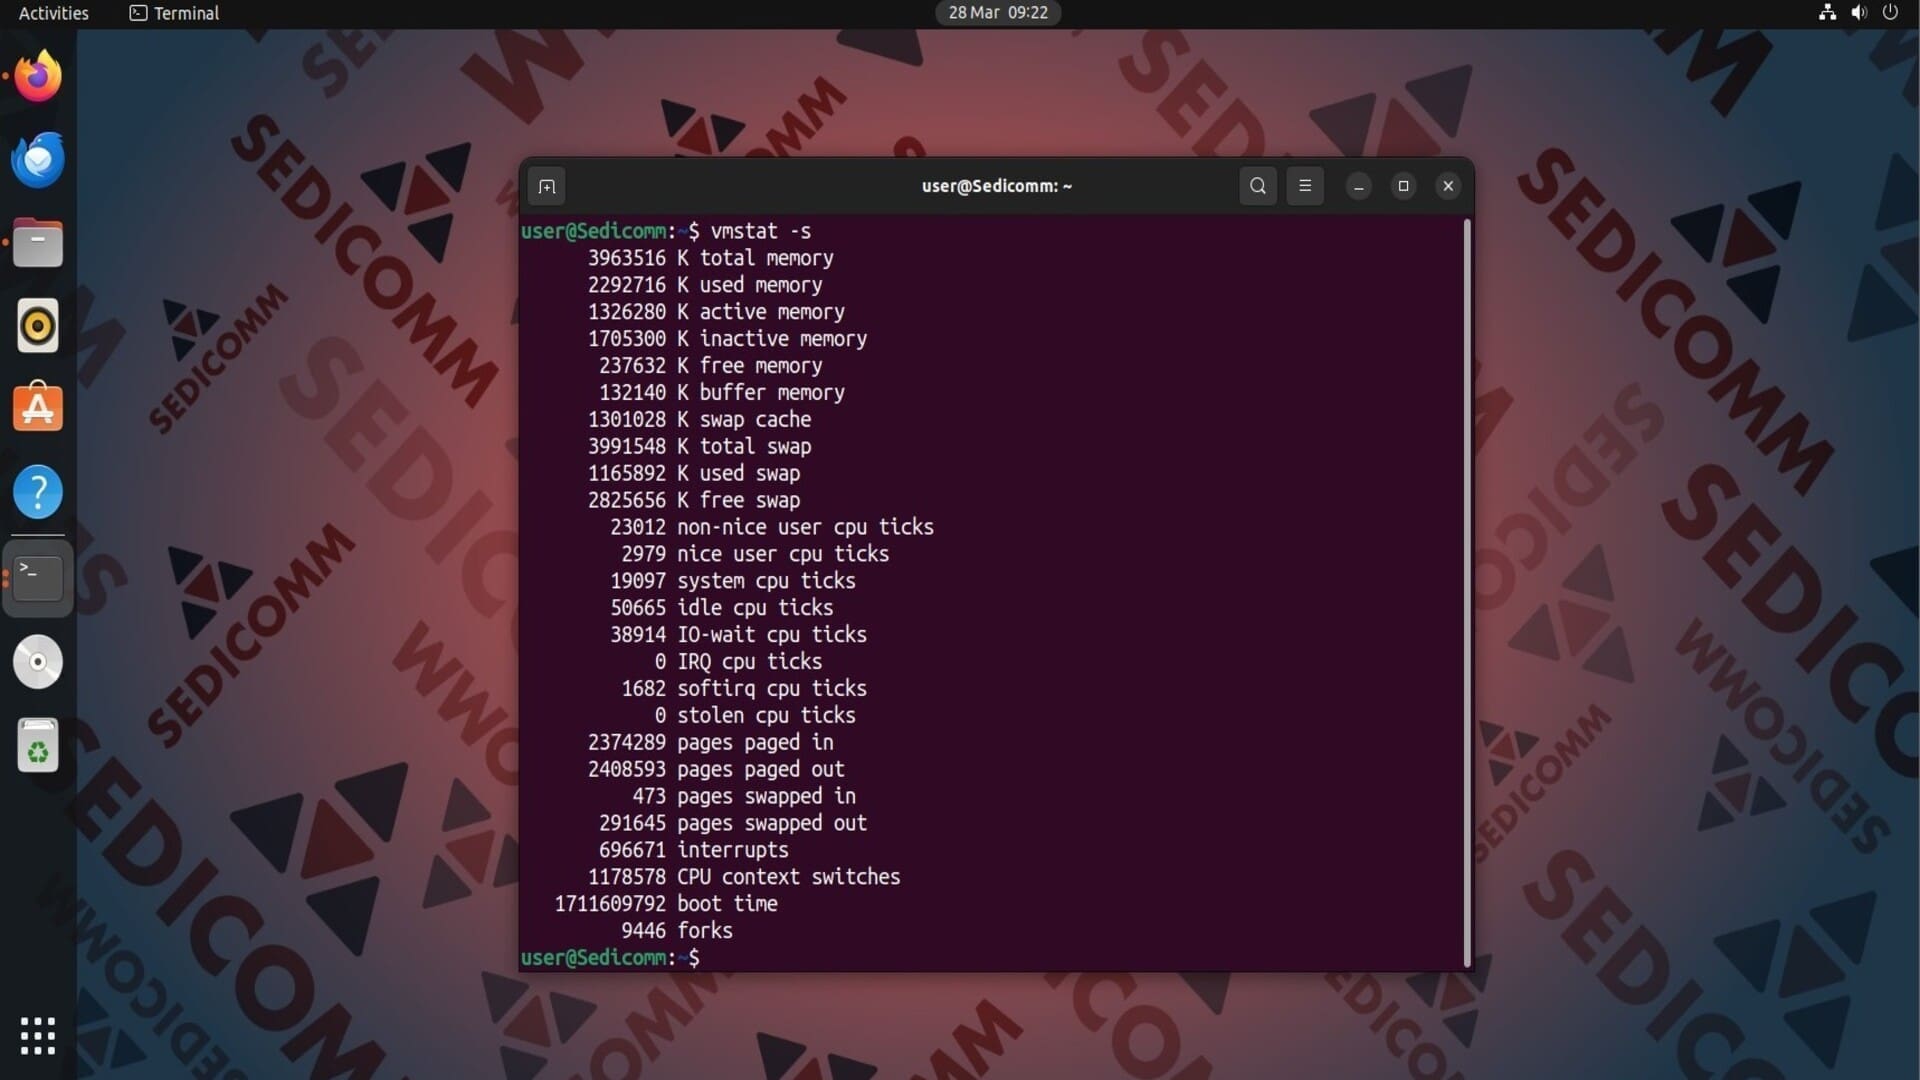Viewport: 1920px width, 1080px height.
Task: Open the disc drive icon
Action: click(38, 662)
